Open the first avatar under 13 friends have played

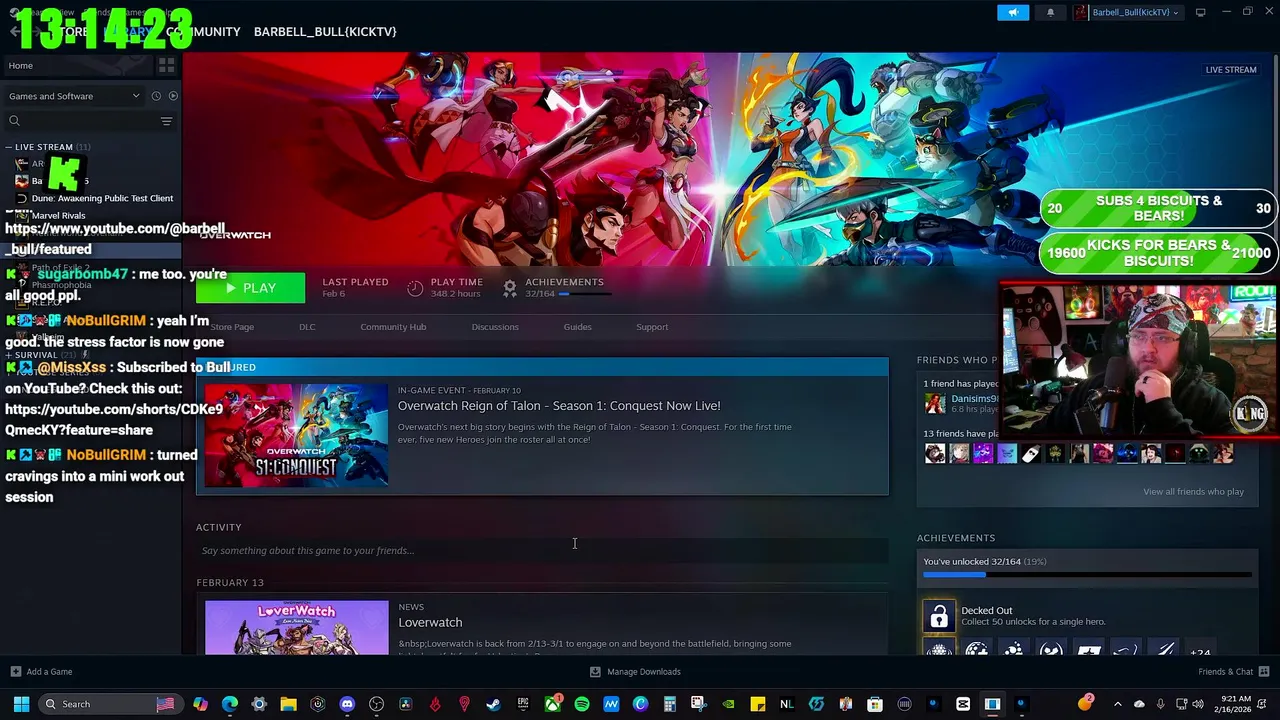tap(935, 454)
